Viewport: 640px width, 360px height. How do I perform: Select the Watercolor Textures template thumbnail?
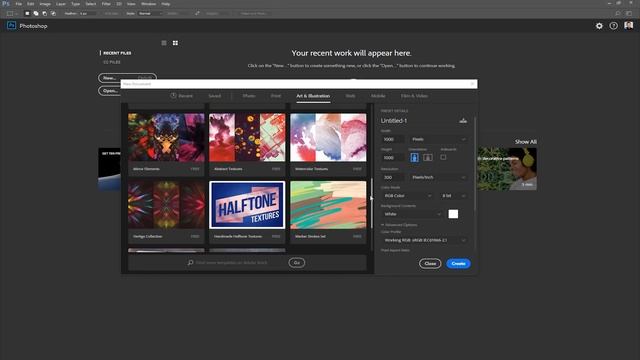pyautogui.click(x=328, y=138)
